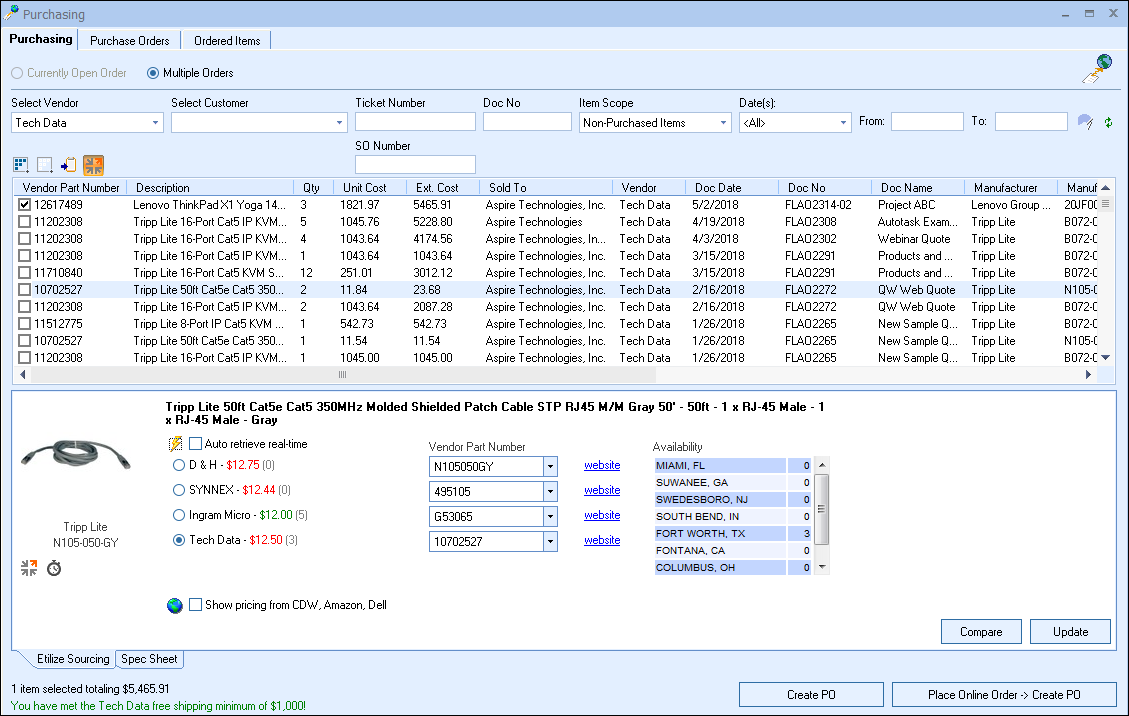Click the small converging-arrows icon beside the stopwatch

click(x=29, y=568)
